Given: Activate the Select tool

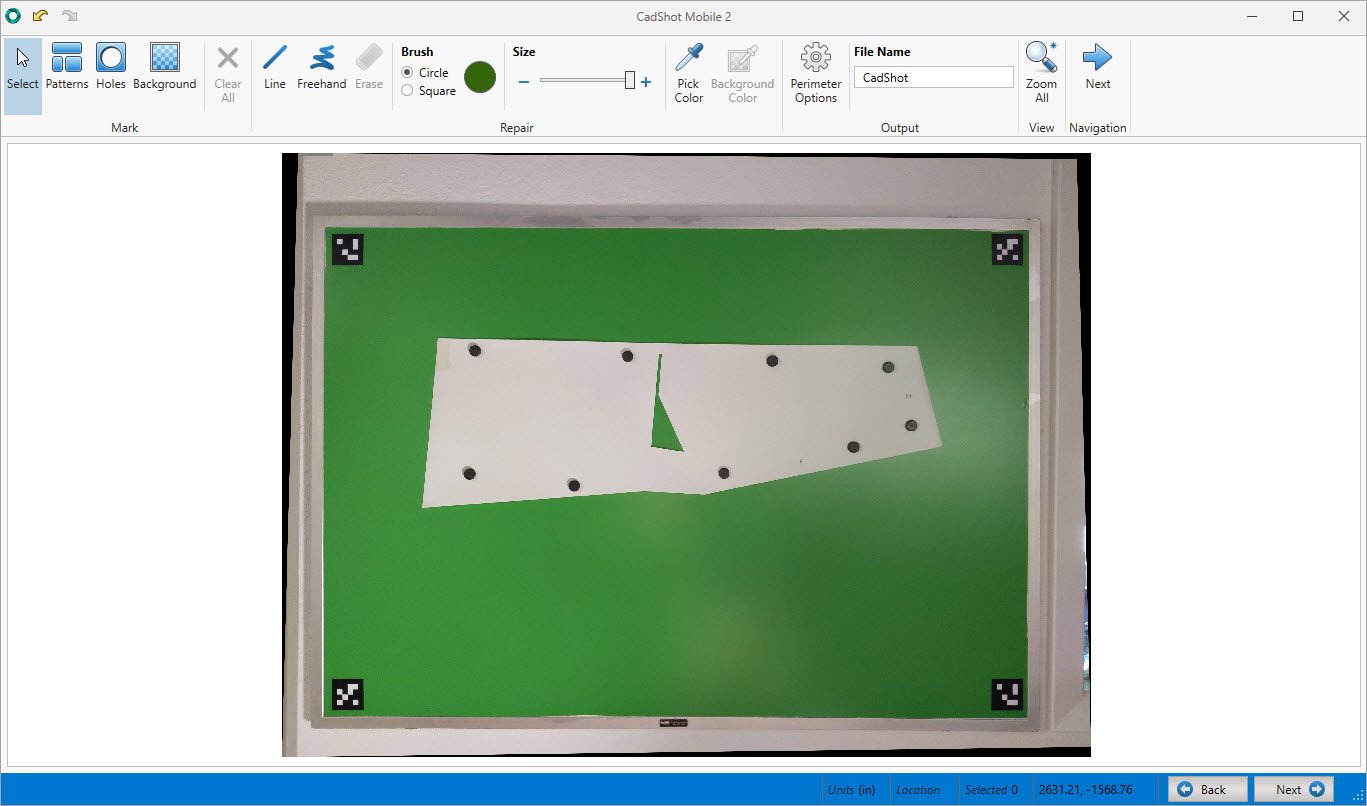Looking at the screenshot, I should tap(23, 76).
